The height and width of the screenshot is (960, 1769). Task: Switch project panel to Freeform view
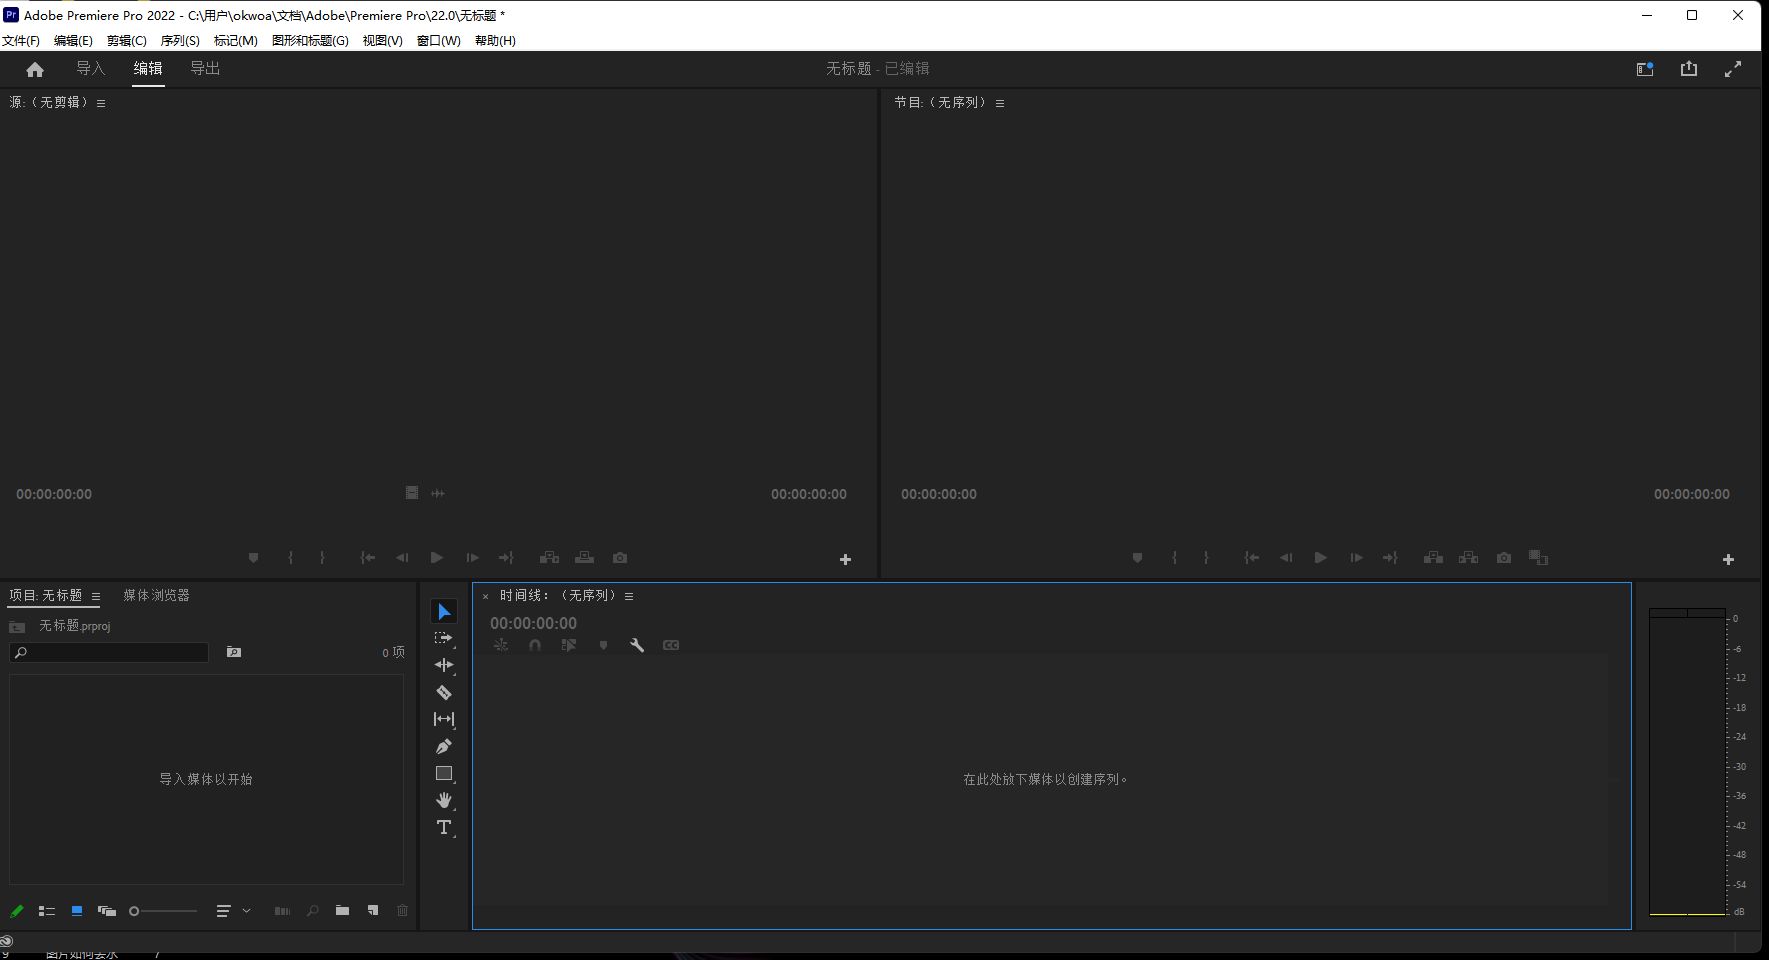(x=107, y=911)
